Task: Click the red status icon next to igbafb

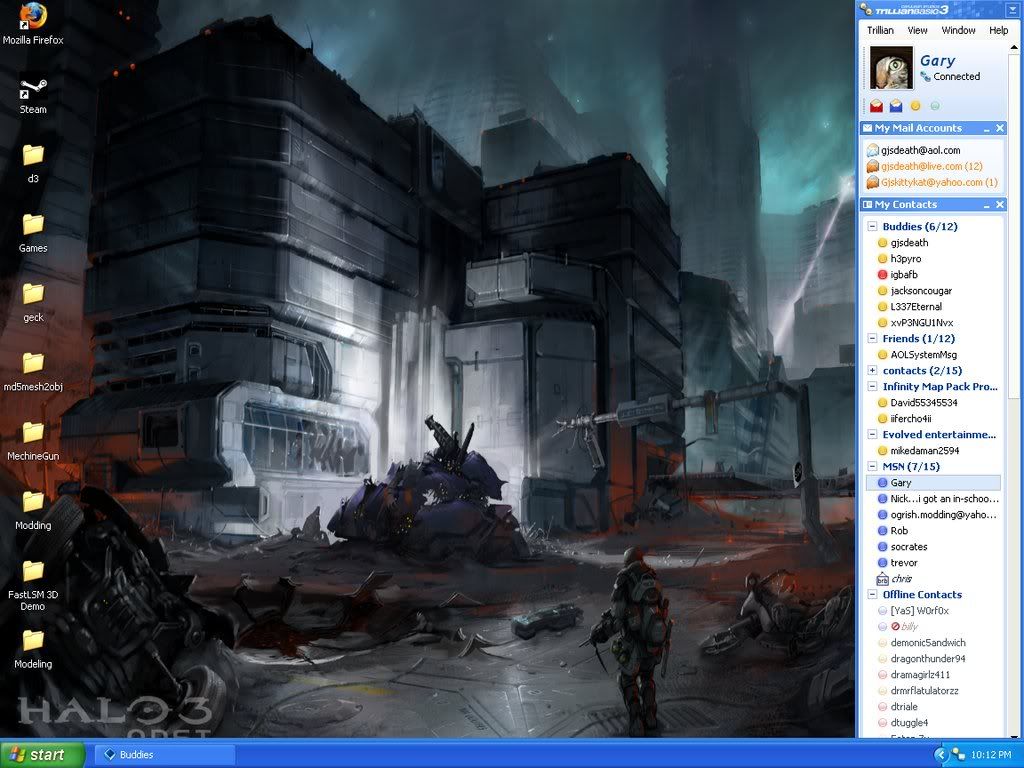Action: tap(882, 275)
